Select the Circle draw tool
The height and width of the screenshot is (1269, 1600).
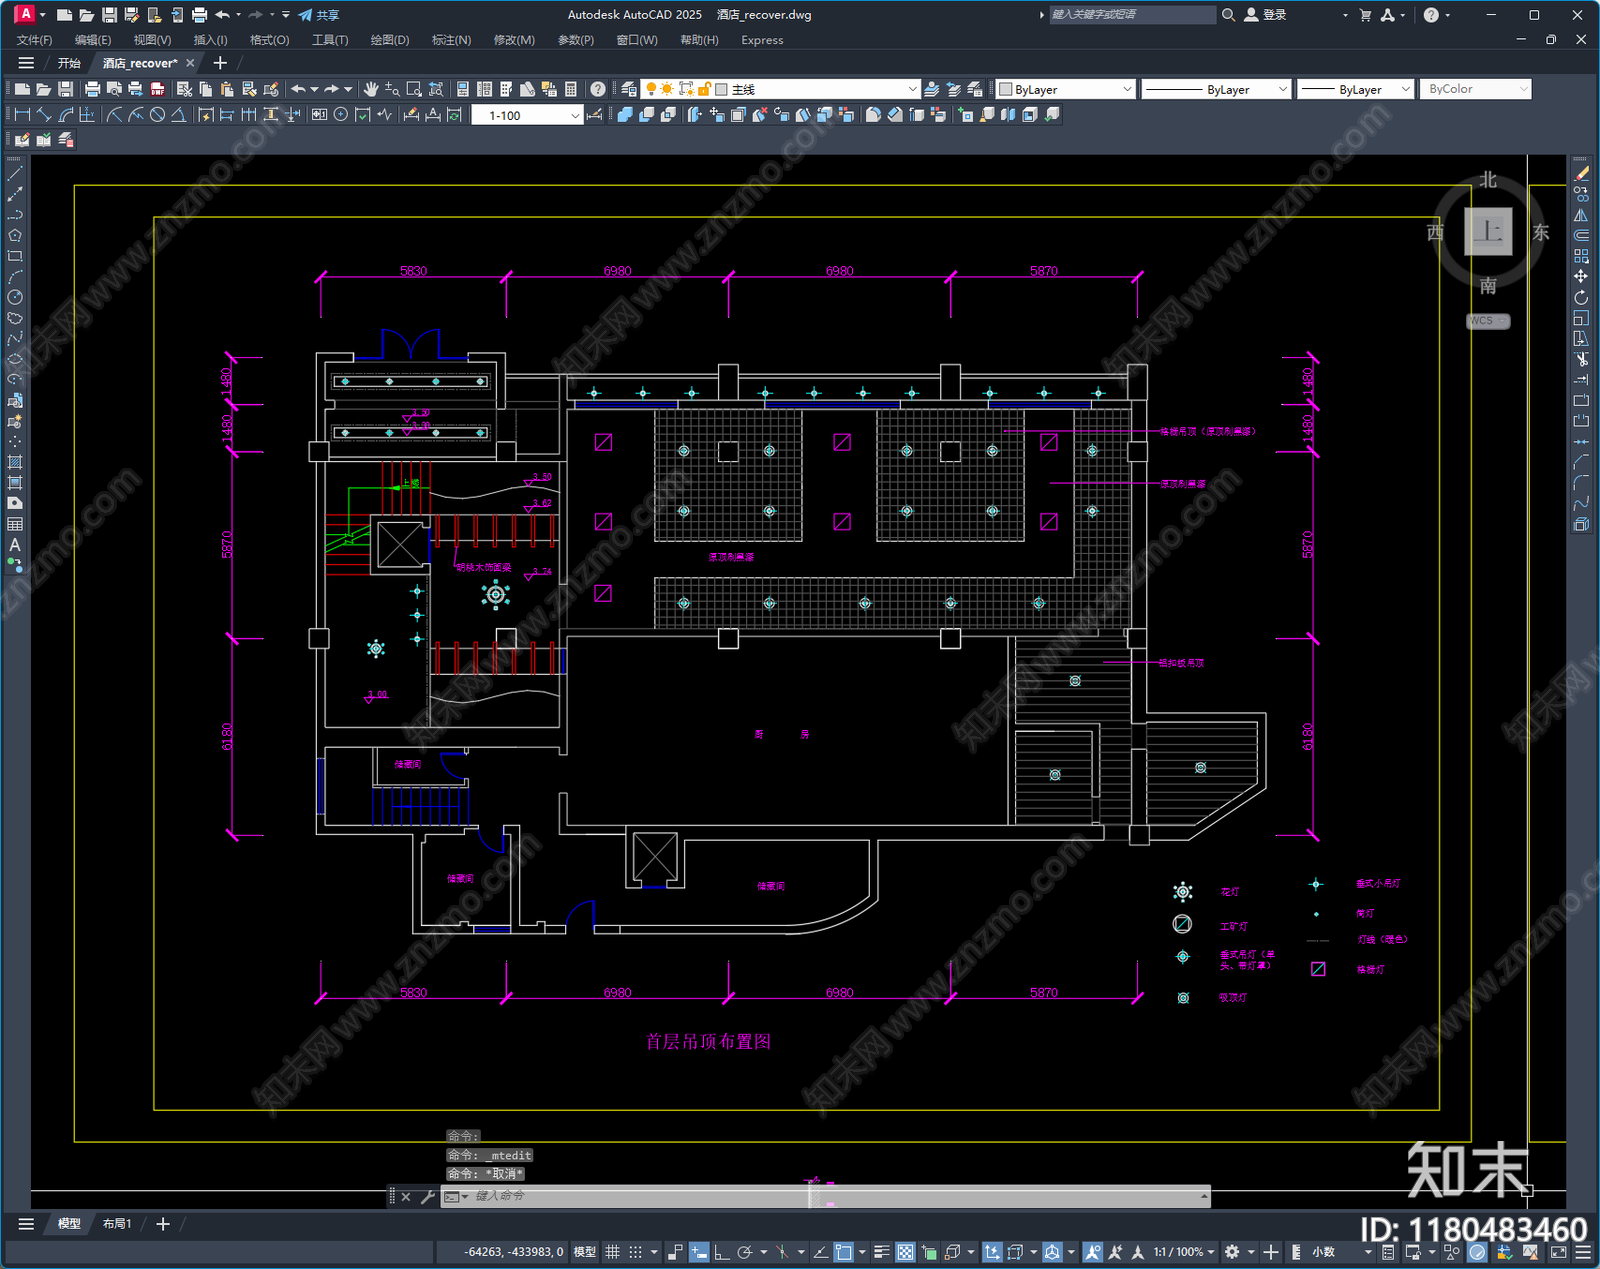click(x=15, y=297)
